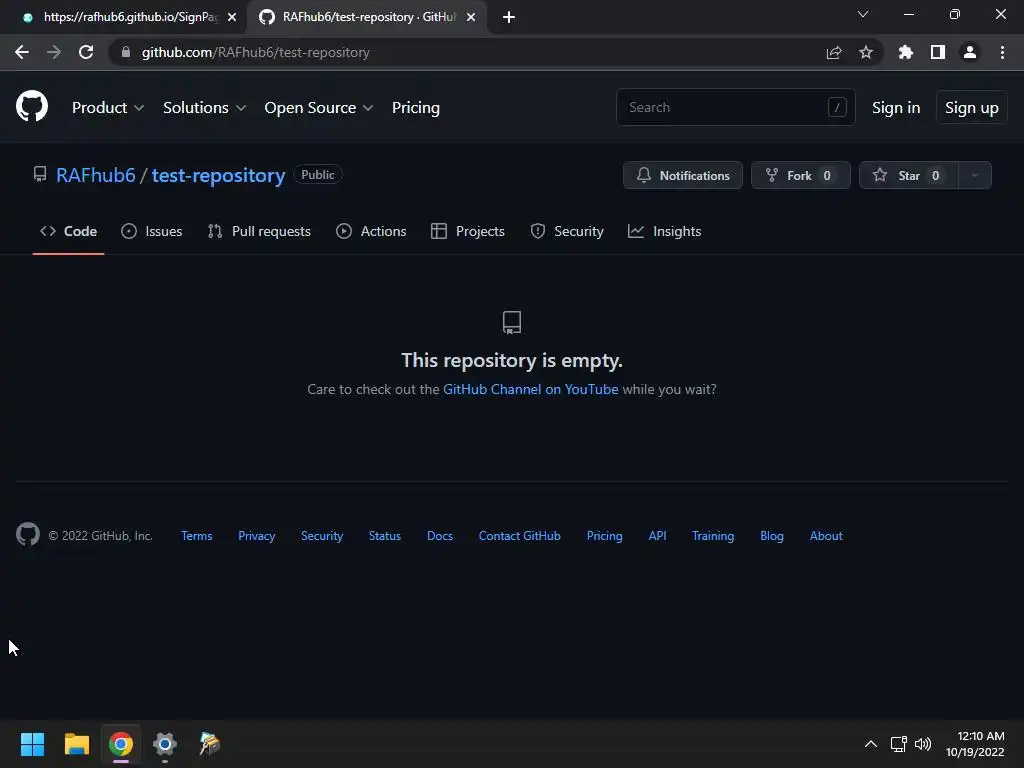
Task: Open the Windows Start menu
Action: (x=32, y=743)
